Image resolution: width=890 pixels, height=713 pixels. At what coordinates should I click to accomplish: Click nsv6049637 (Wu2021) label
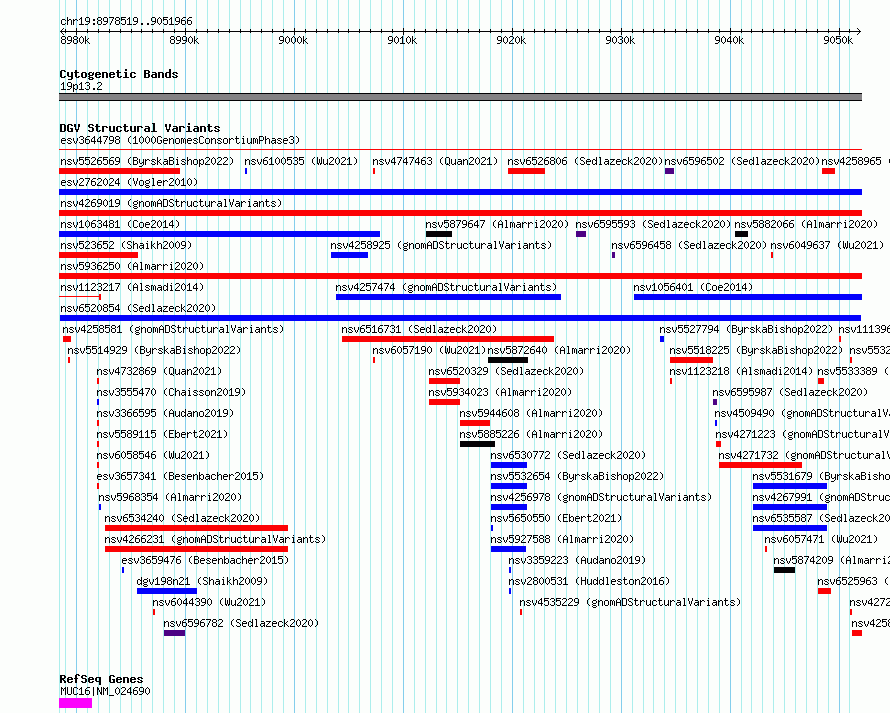pyautogui.click(x=827, y=245)
